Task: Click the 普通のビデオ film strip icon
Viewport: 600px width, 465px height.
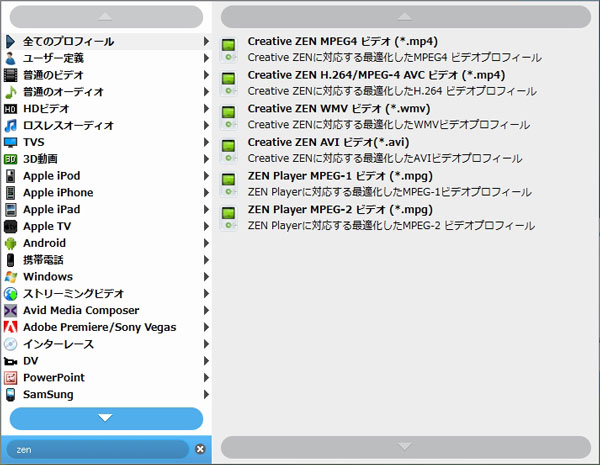Action: click(x=11, y=75)
